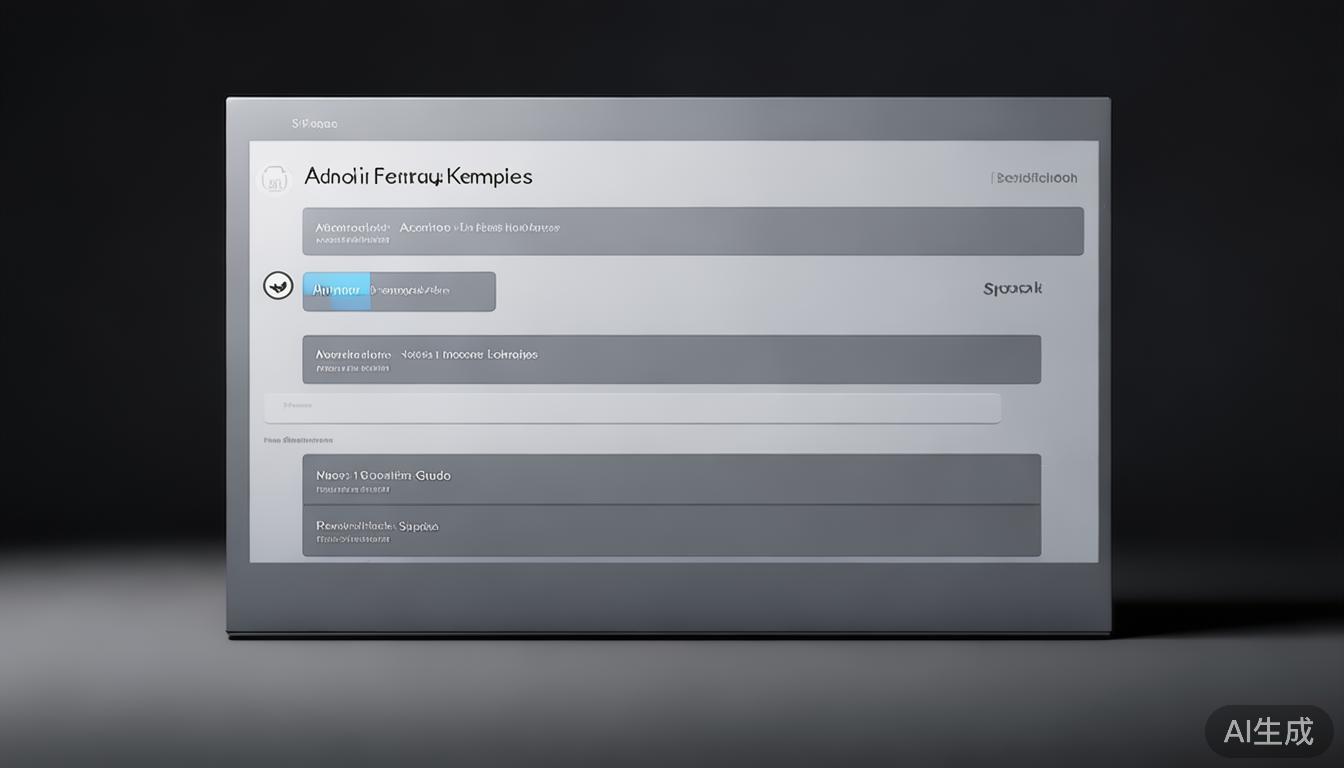
Task: Select the "Rowofiriliaols Supiao" row
Action: (x=671, y=530)
